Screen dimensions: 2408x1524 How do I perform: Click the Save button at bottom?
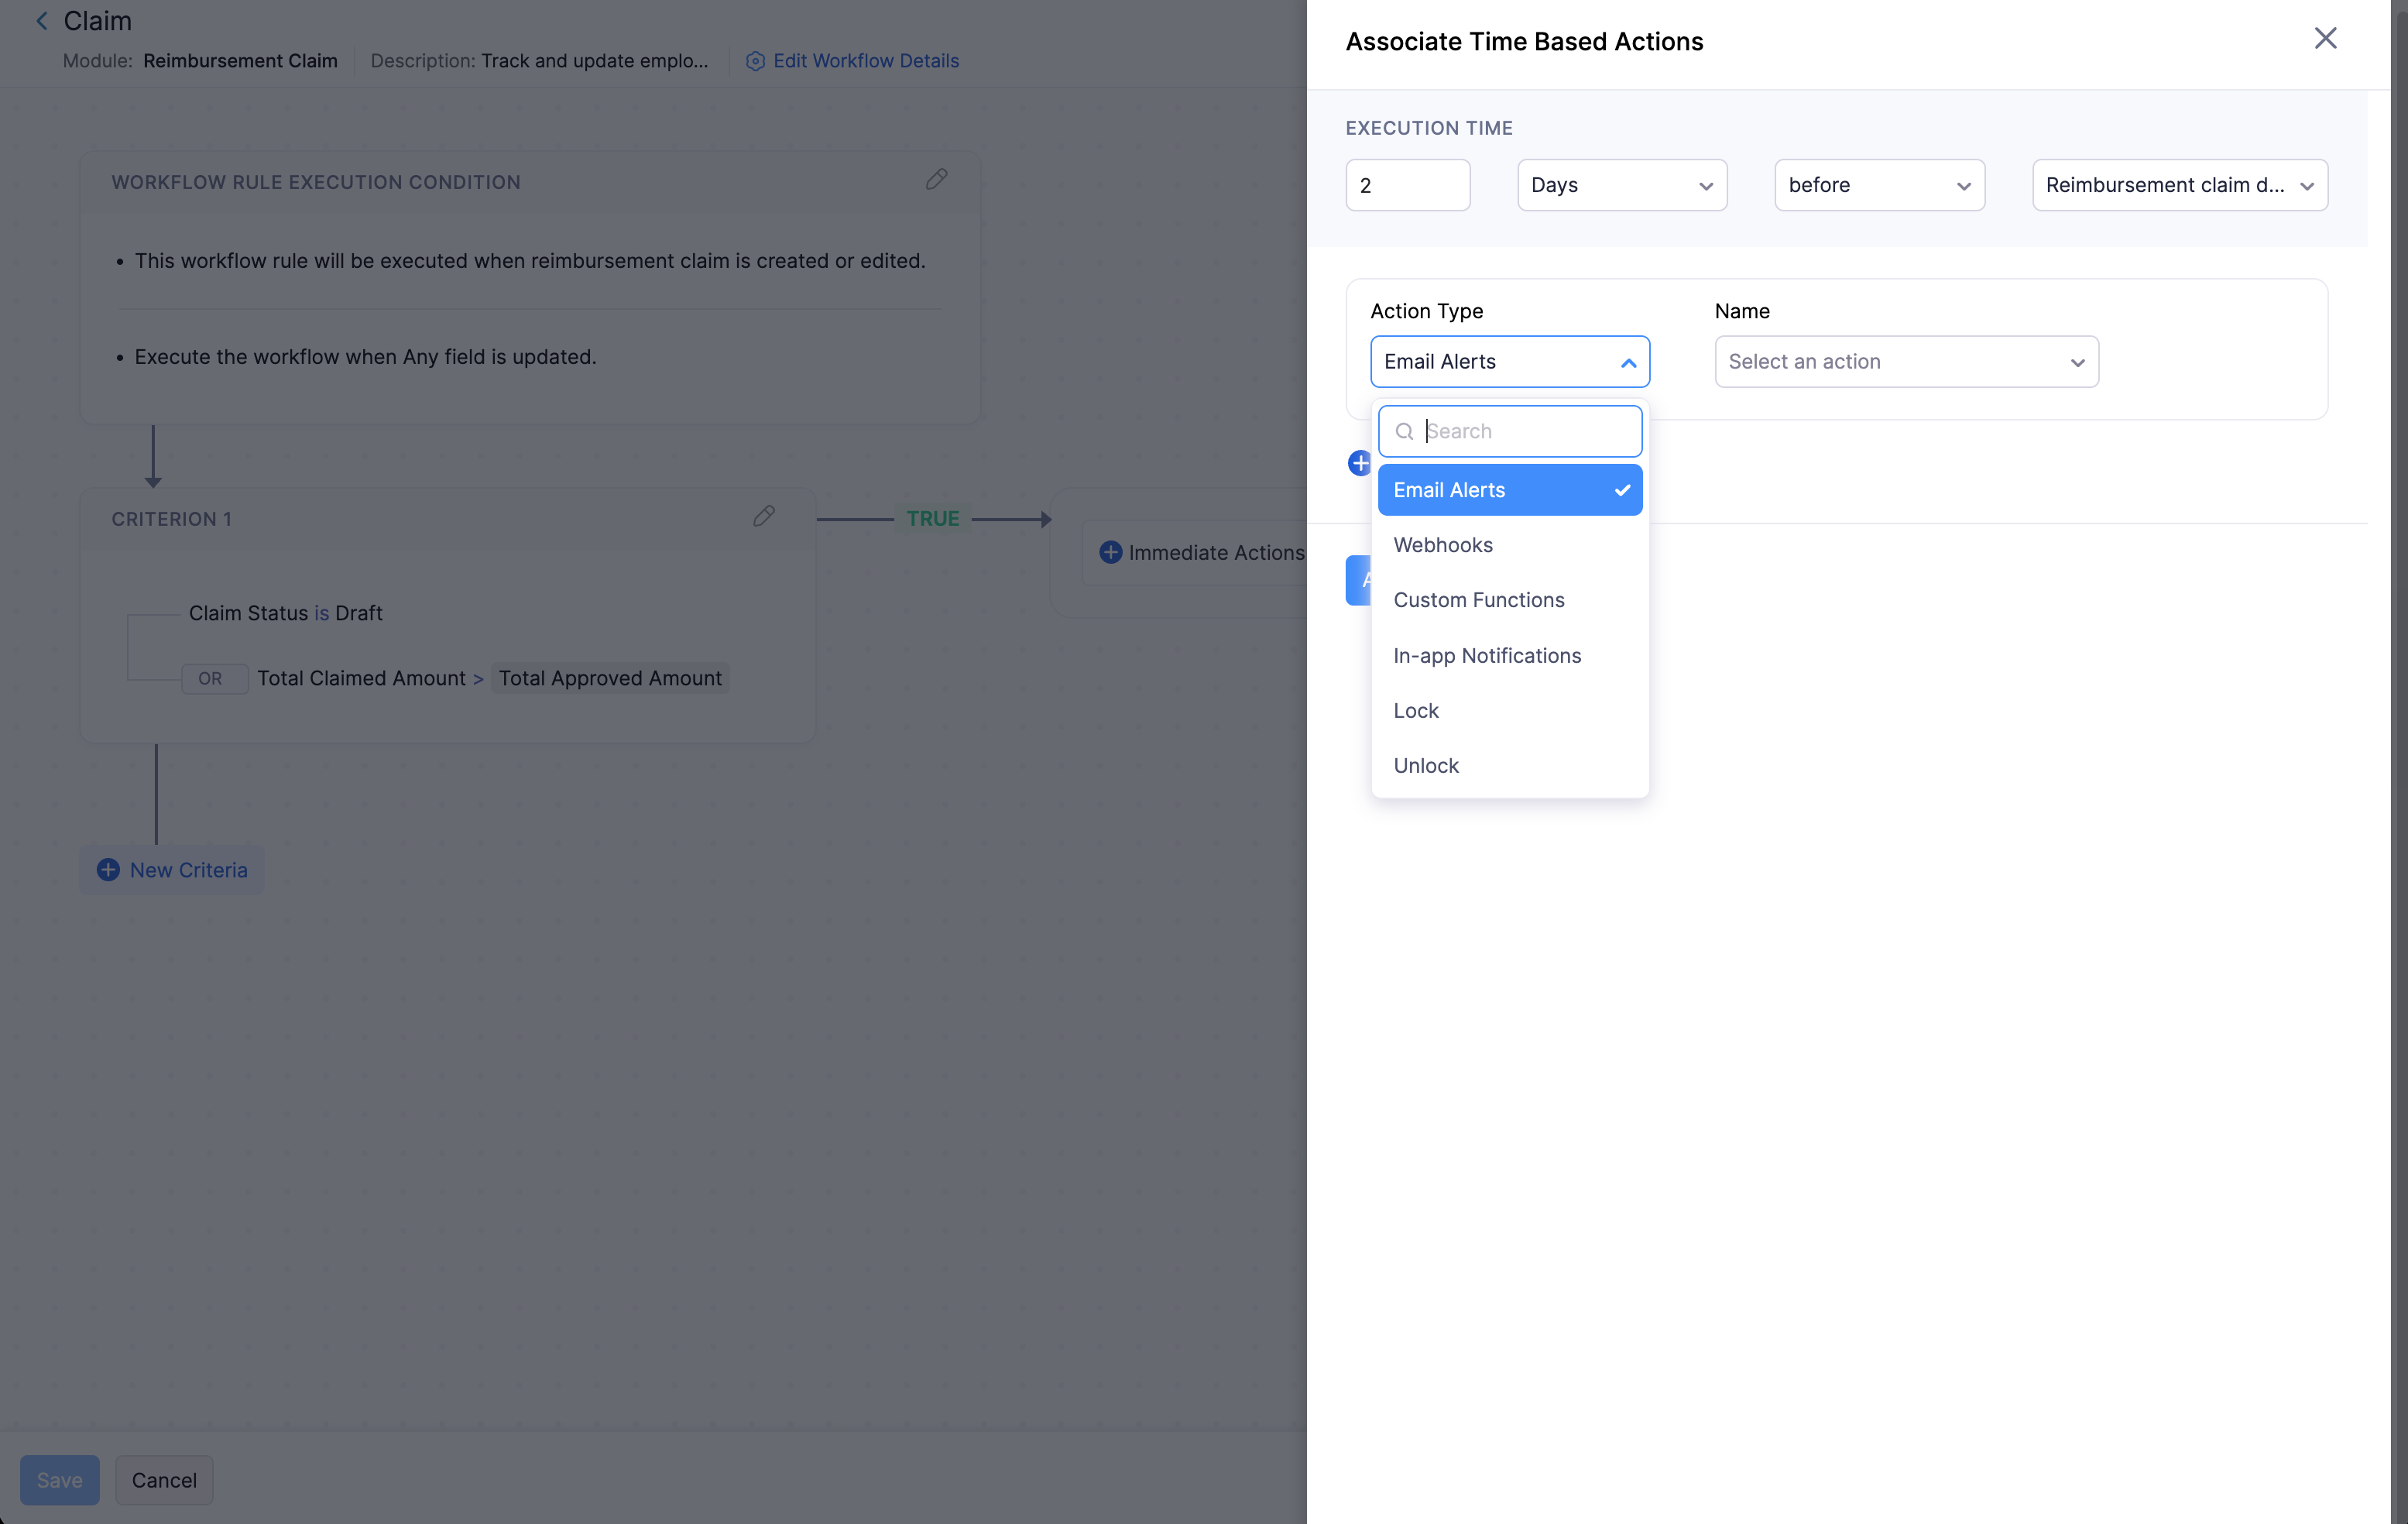pos(60,1480)
